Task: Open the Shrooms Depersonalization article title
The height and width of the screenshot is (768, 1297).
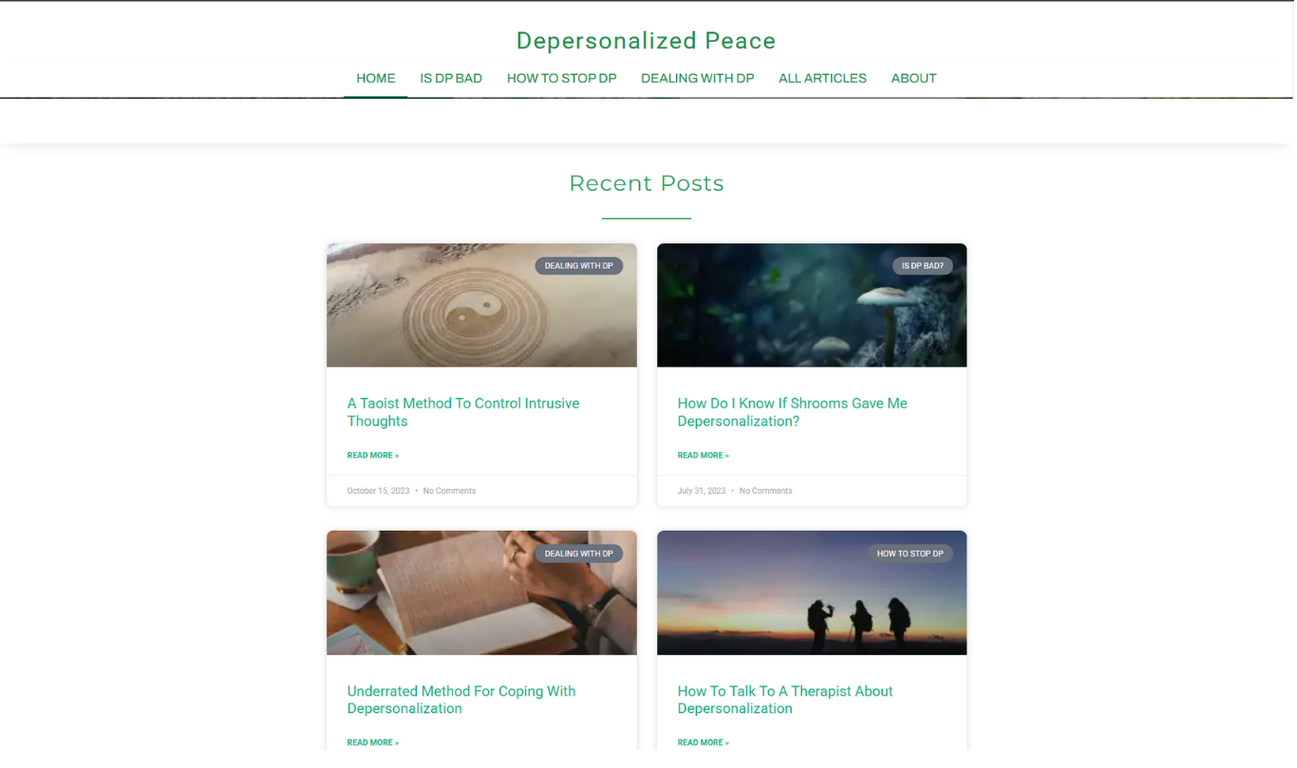Action: (794, 413)
